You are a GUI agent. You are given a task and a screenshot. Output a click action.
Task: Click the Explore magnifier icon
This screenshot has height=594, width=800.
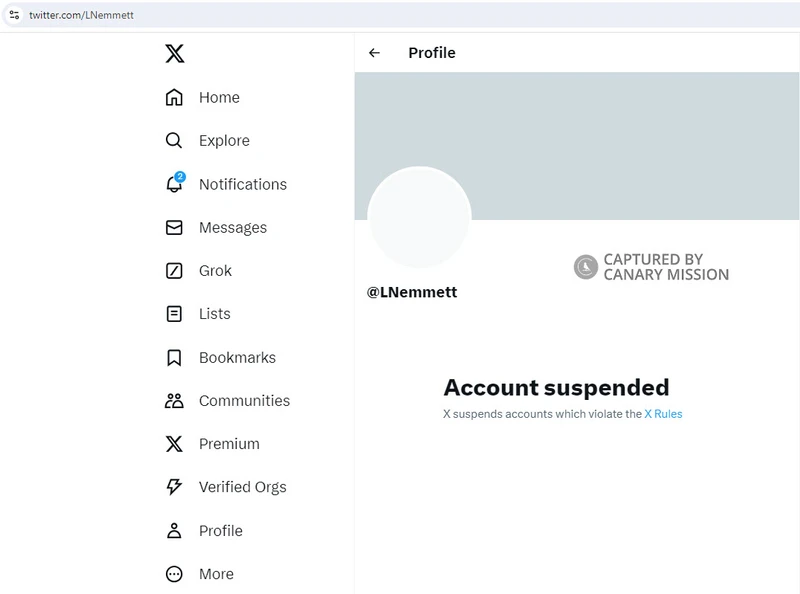click(174, 140)
